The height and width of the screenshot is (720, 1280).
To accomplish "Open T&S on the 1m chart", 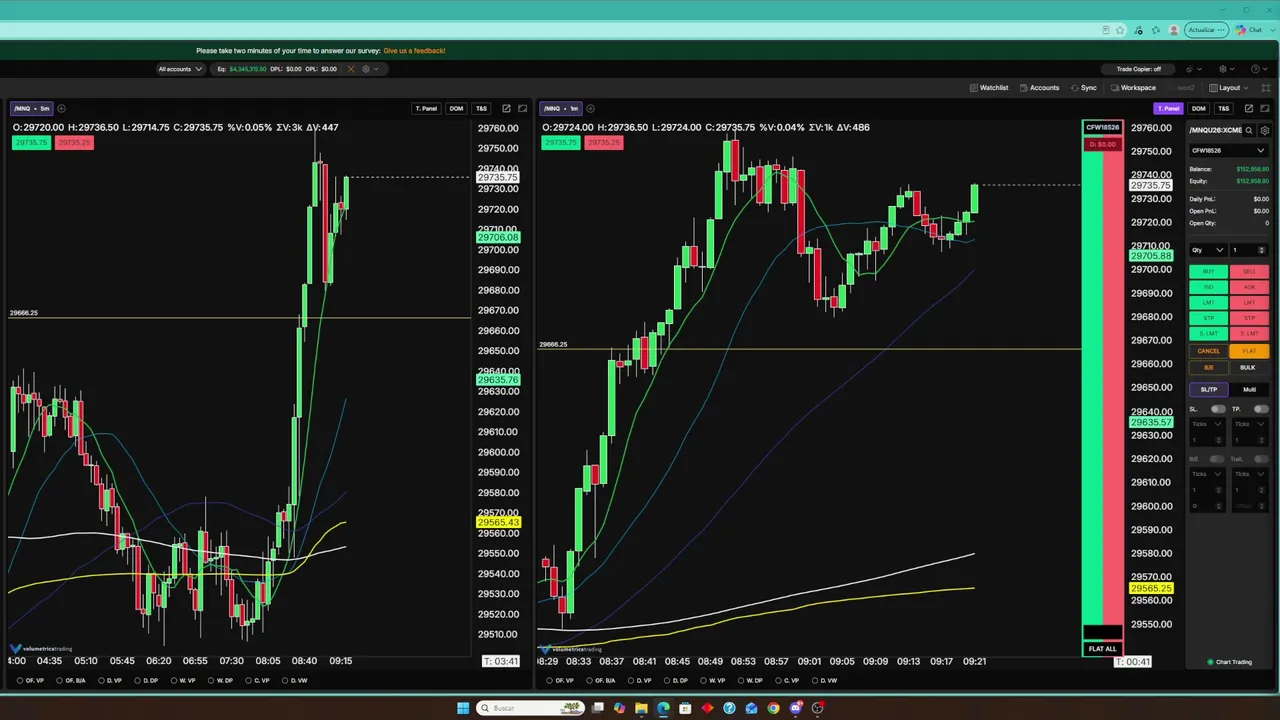I will [x=1223, y=108].
